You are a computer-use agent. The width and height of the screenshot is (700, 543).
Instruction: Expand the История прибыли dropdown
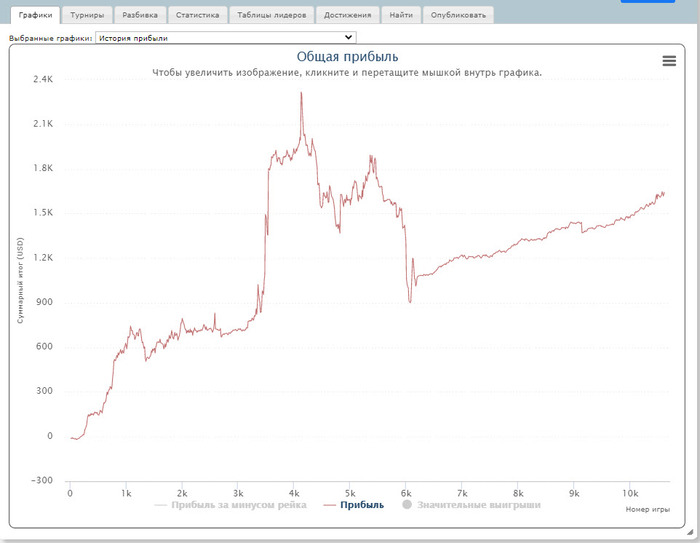[226, 38]
